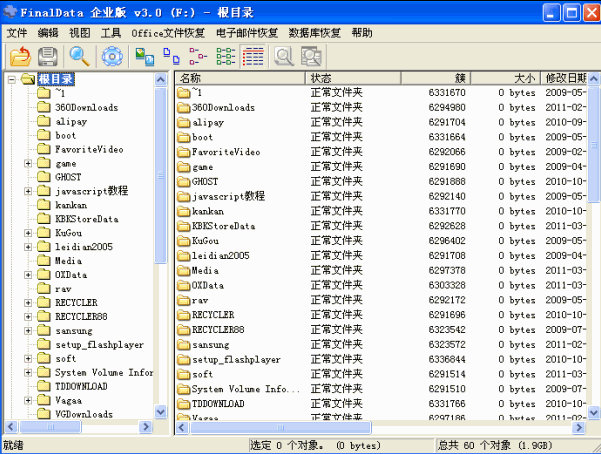Click the grayed file search icon
The image size is (601, 454).
point(284,57)
